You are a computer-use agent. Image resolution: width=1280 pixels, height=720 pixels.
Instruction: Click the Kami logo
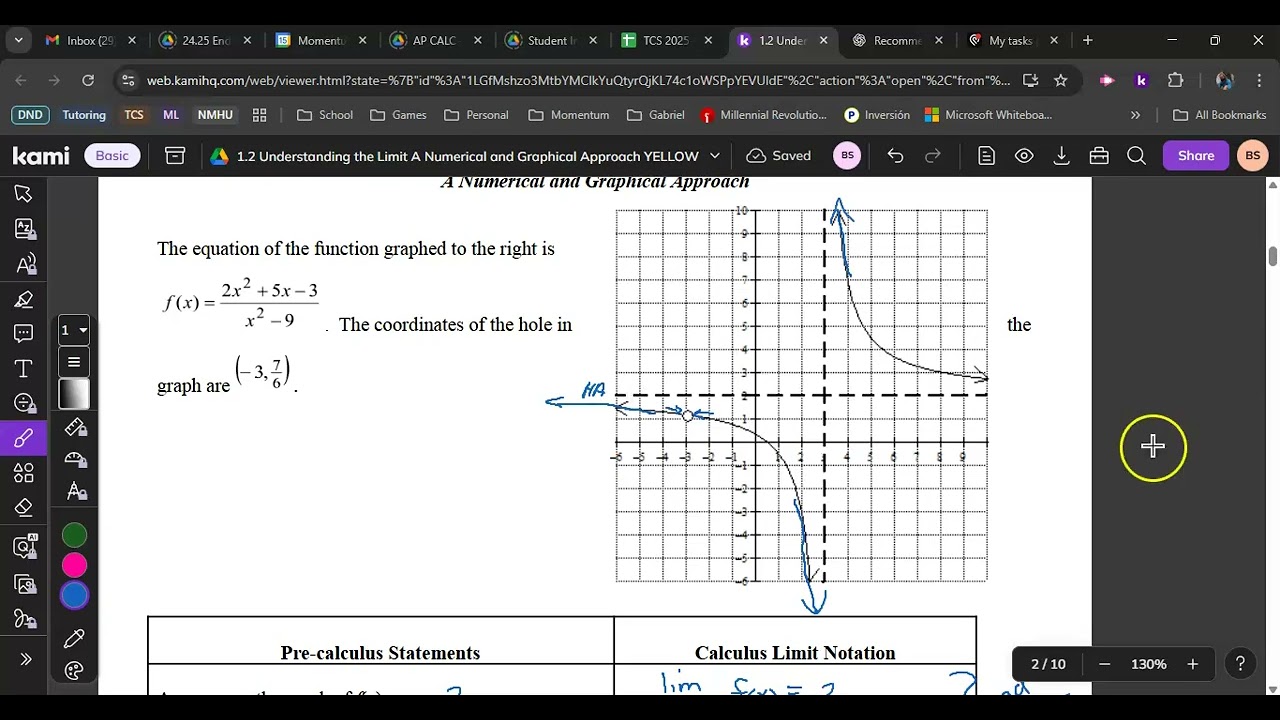point(41,156)
